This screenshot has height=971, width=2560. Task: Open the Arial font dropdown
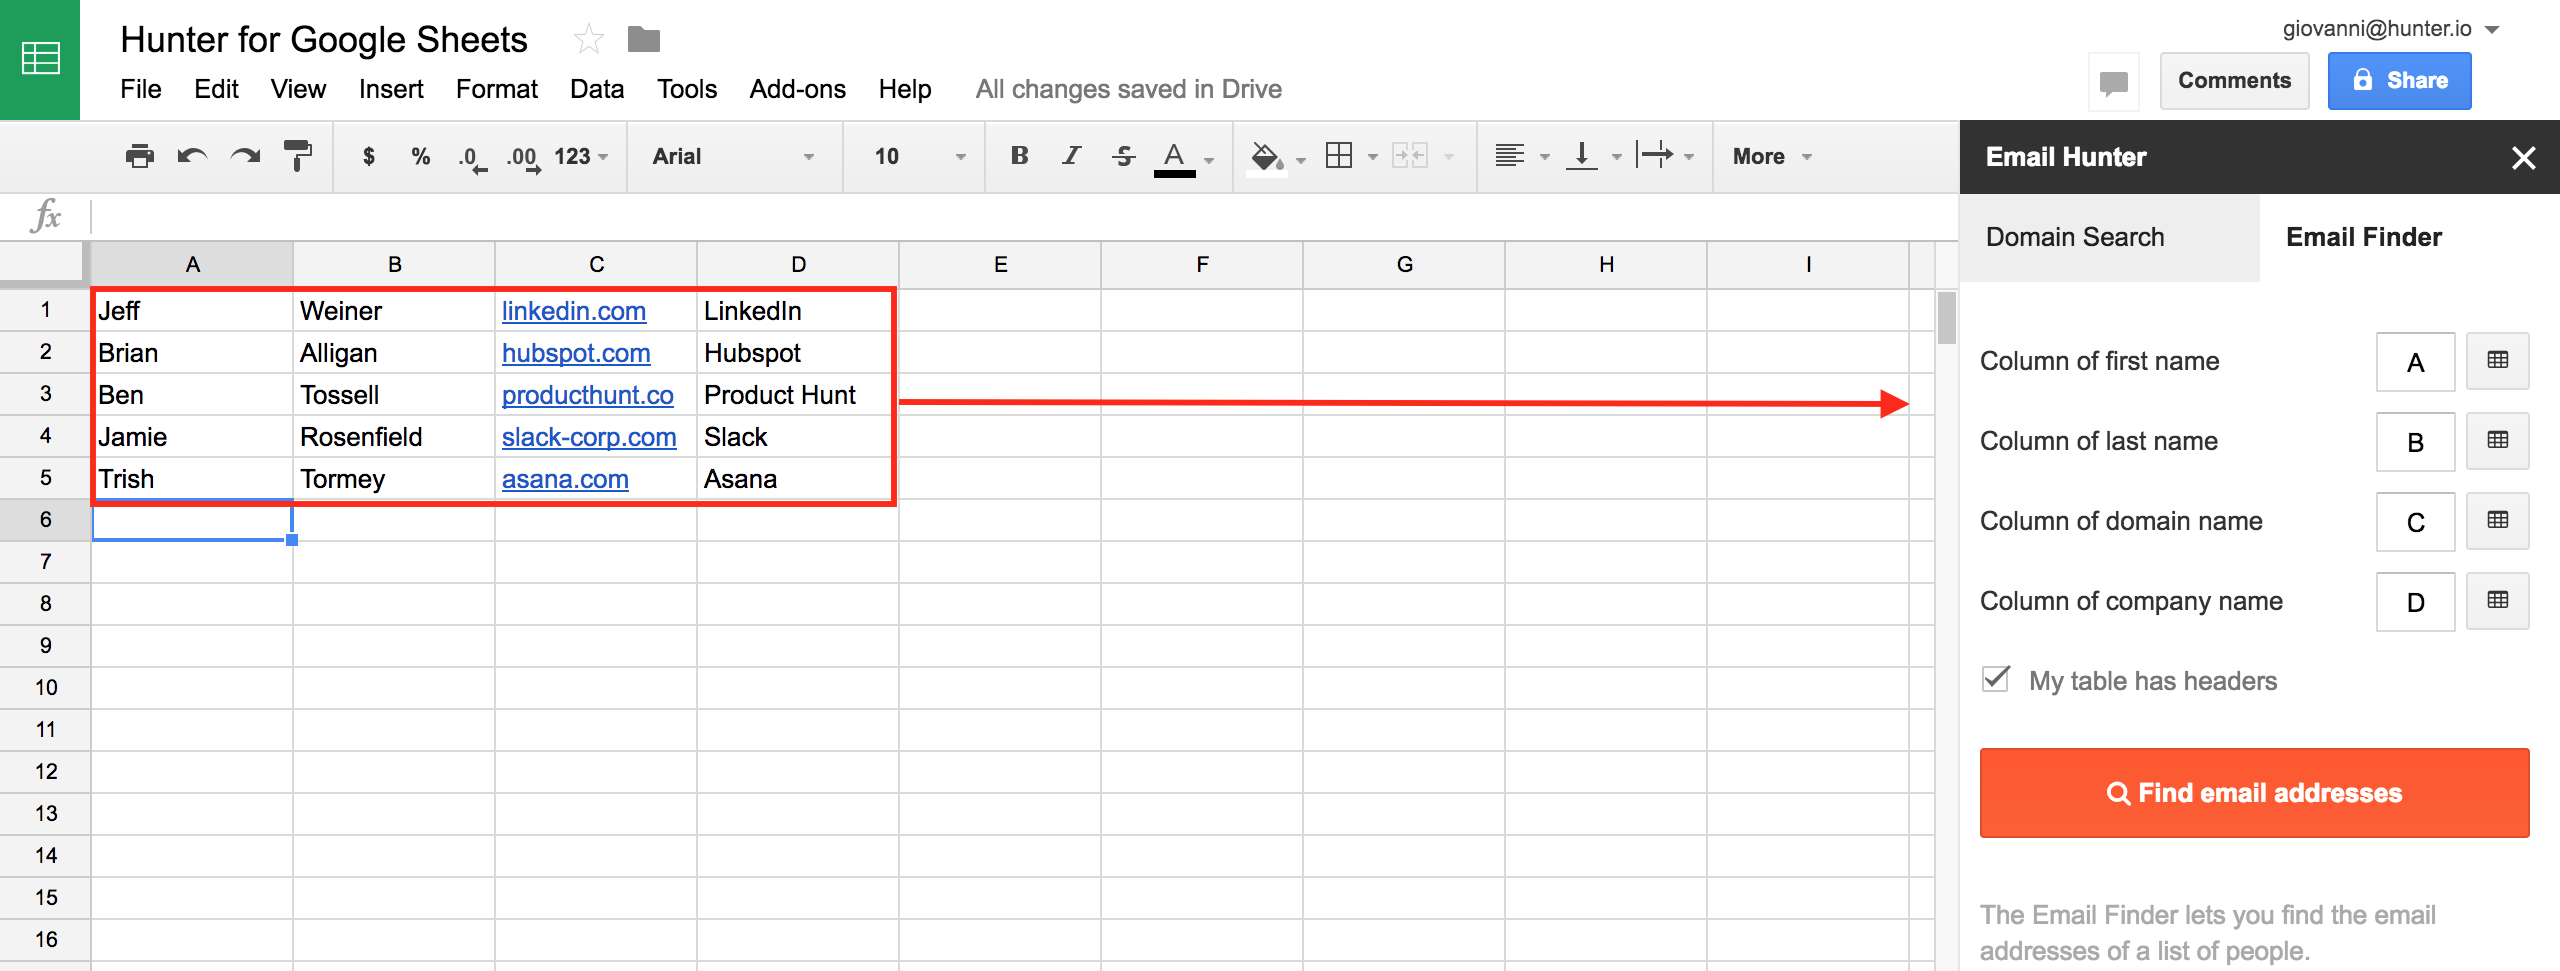coord(733,156)
